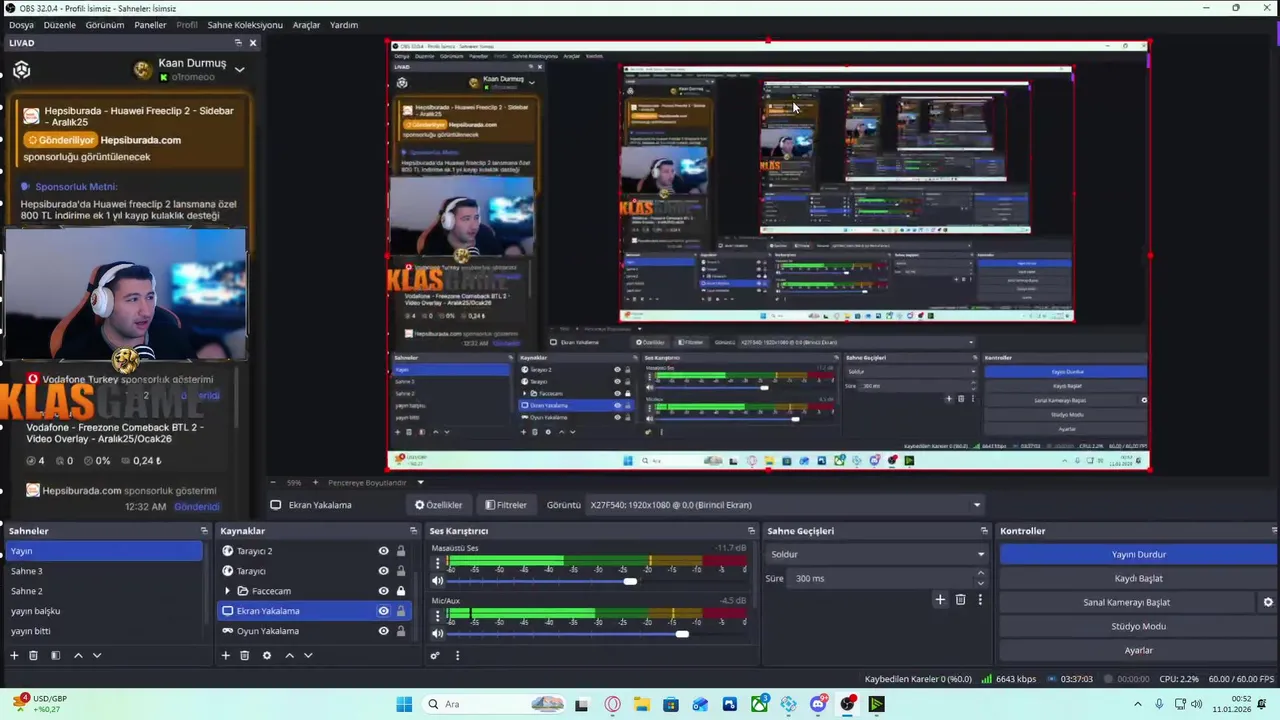Click the LIVAD logo icon
Viewport: 1280px width, 720px height.
22,70
